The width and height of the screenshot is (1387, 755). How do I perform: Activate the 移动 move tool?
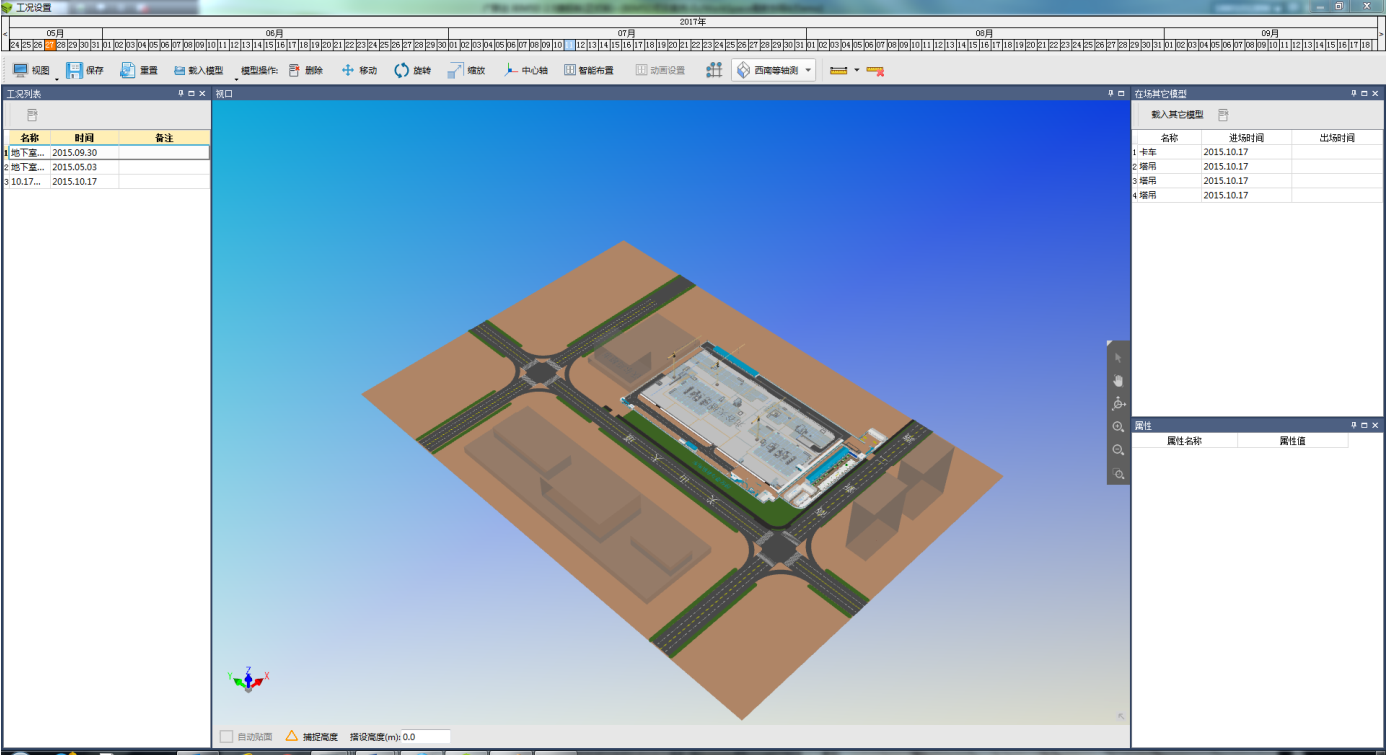(359, 70)
